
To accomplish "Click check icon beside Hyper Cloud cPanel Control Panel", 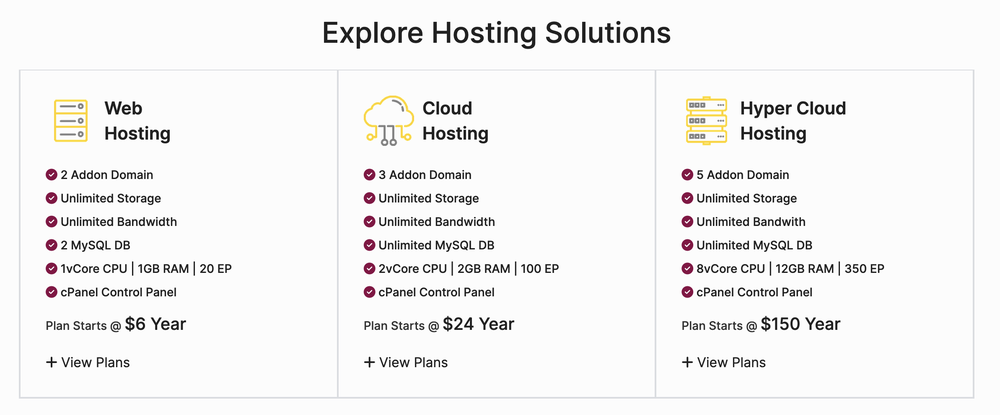I will click(x=688, y=292).
